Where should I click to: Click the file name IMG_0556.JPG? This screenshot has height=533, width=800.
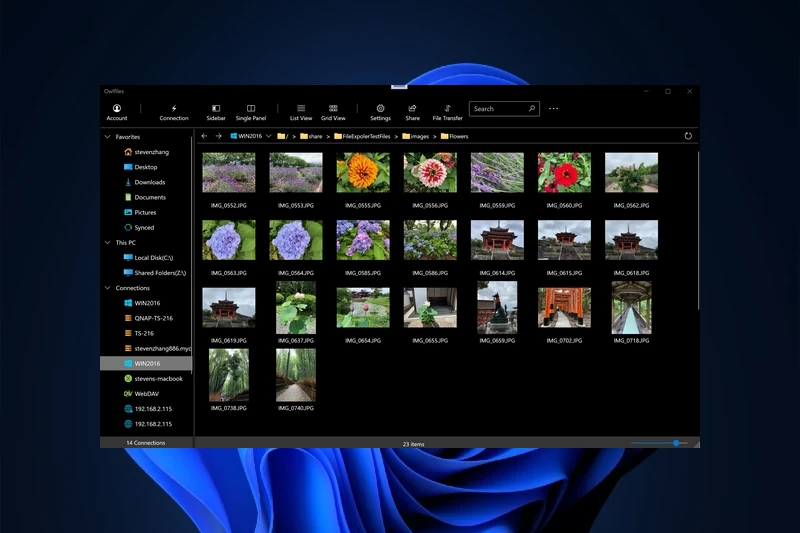pos(430,206)
